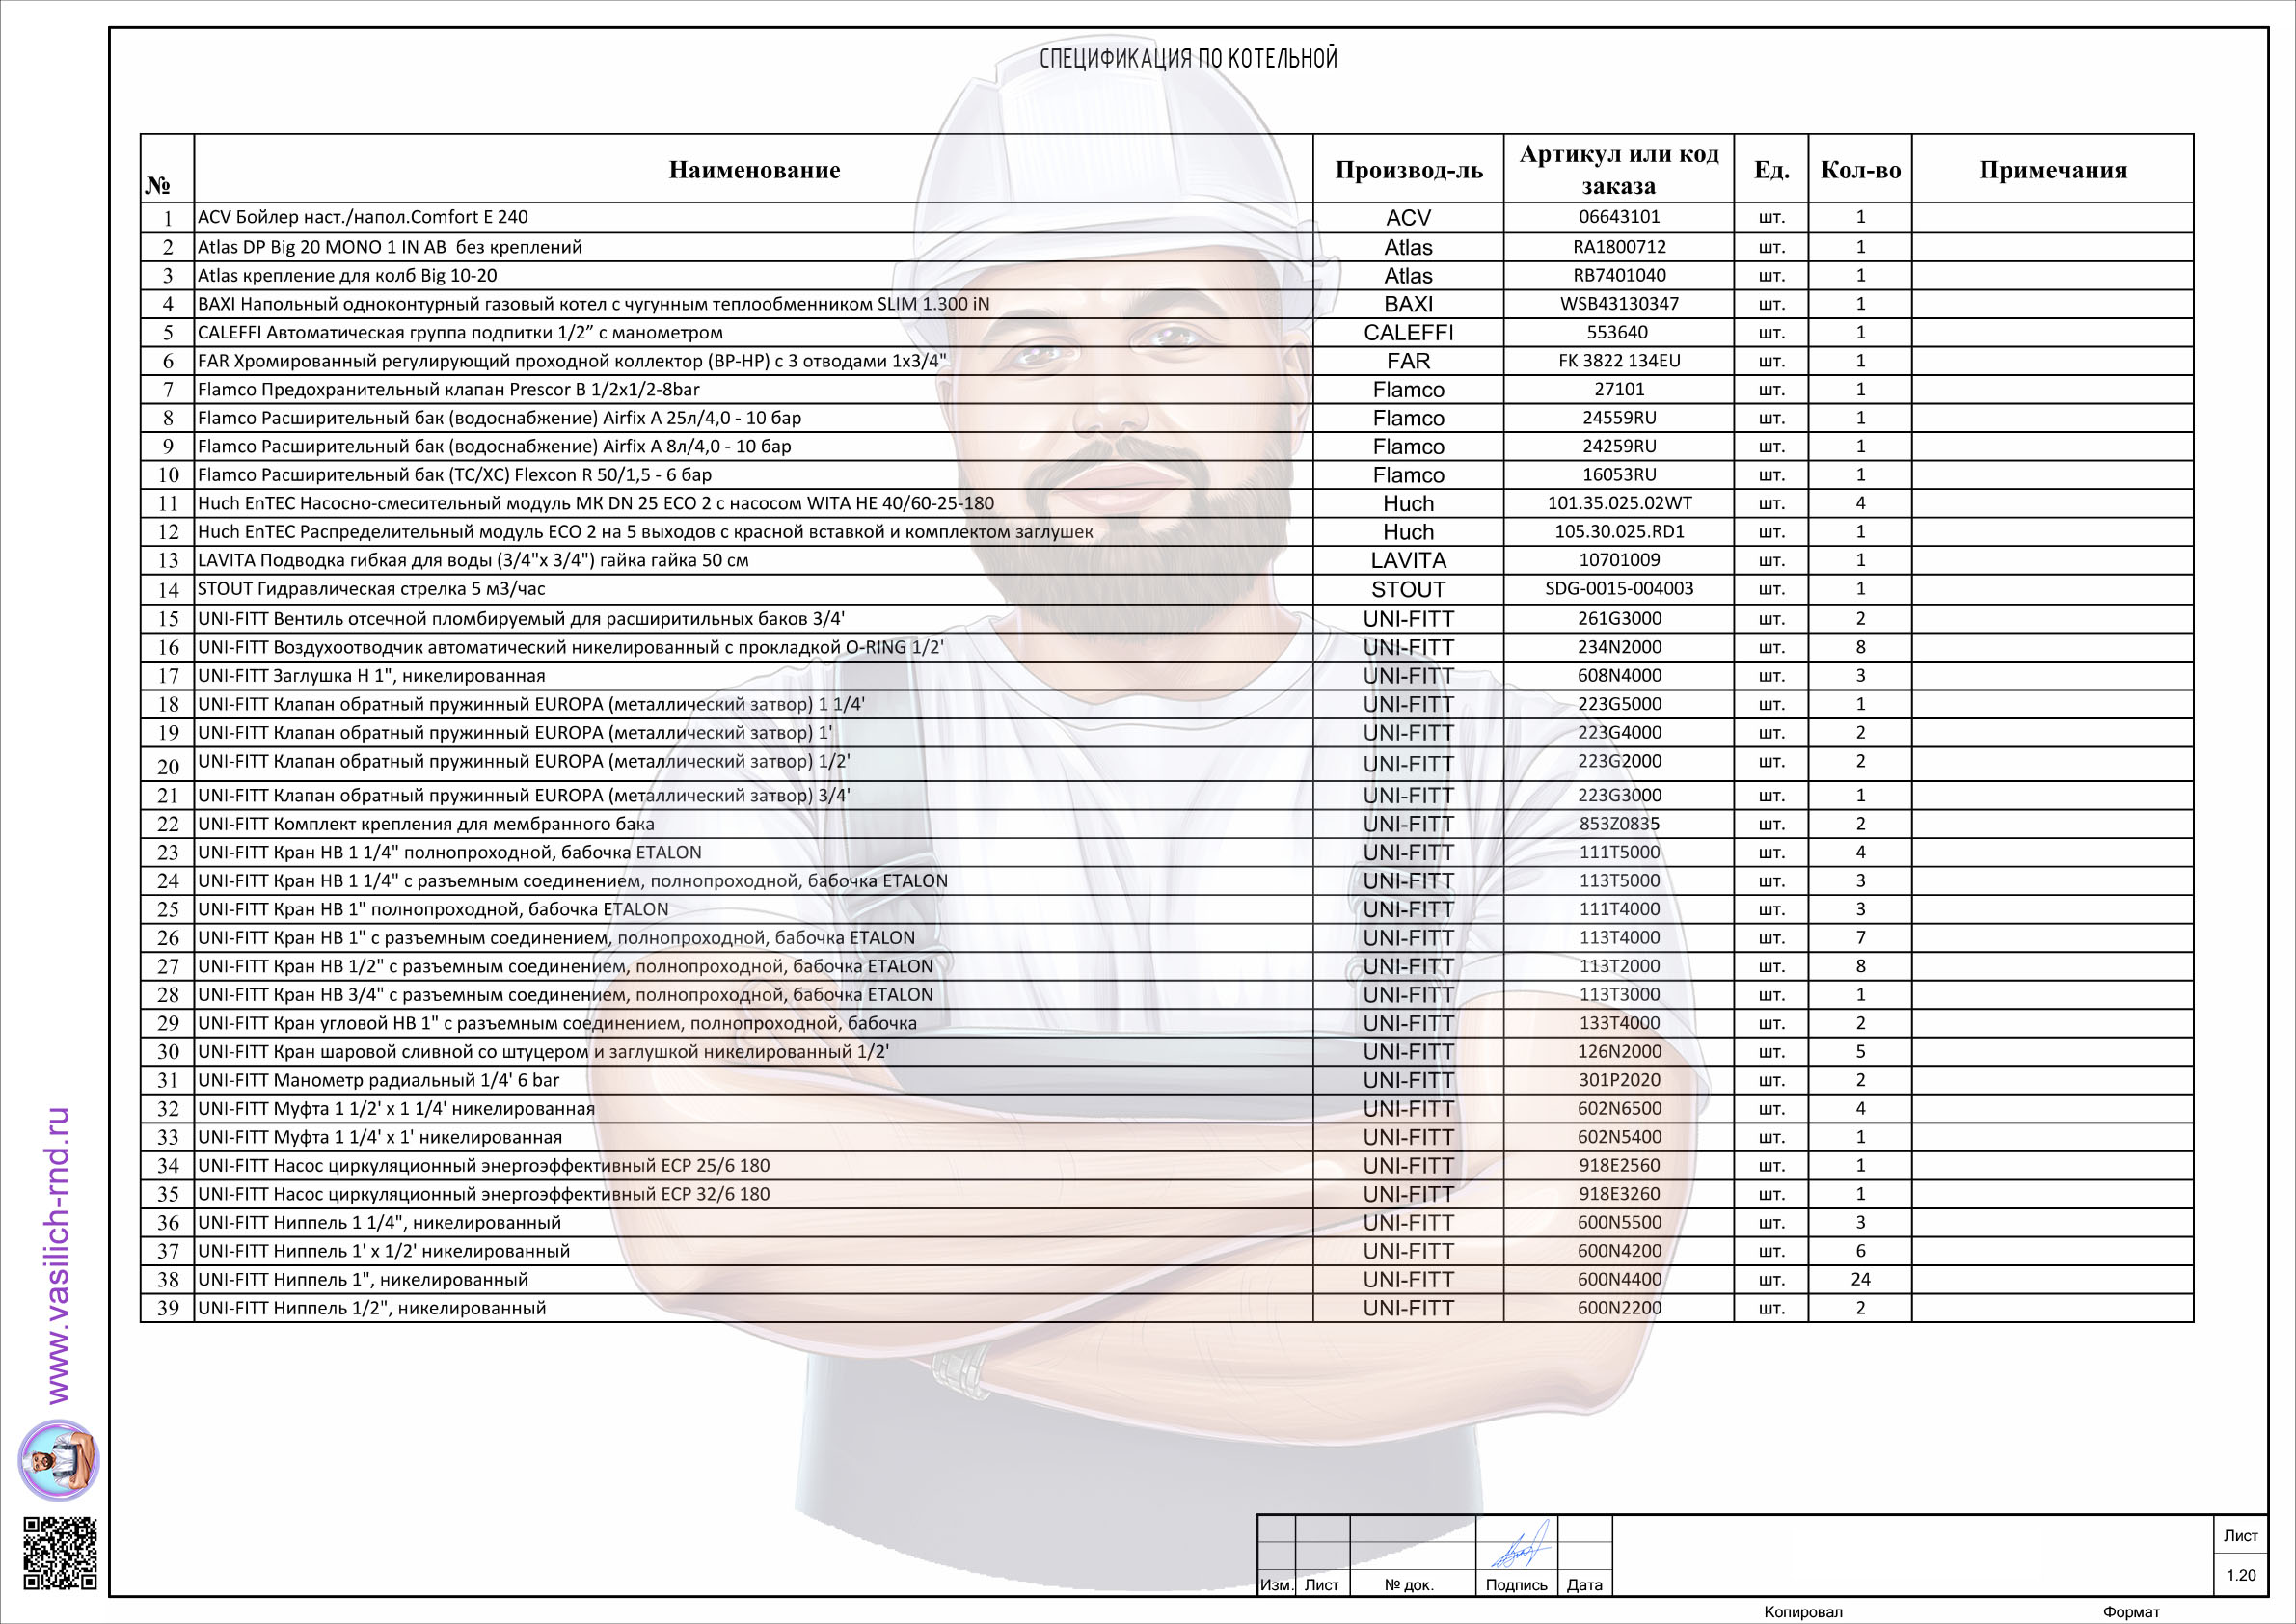Screen dimensions: 2296x1624
Task: Click the Кол-во column header
Action: pyautogui.click(x=1860, y=170)
